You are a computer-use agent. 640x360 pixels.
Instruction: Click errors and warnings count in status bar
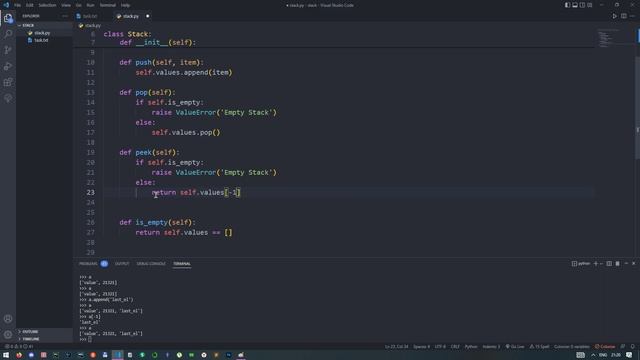[x=18, y=347]
